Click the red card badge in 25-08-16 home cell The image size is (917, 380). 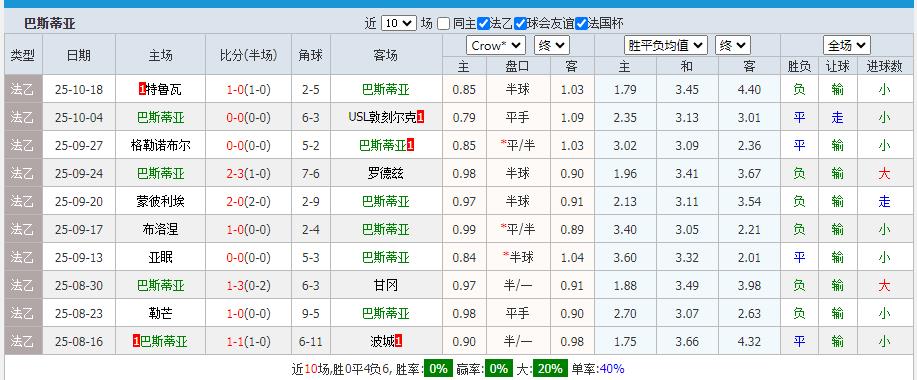click(136, 341)
